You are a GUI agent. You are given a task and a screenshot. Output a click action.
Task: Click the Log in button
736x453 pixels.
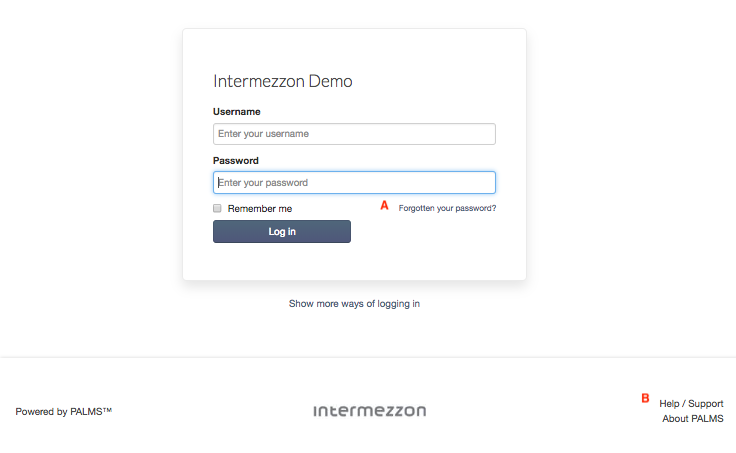tap(282, 231)
